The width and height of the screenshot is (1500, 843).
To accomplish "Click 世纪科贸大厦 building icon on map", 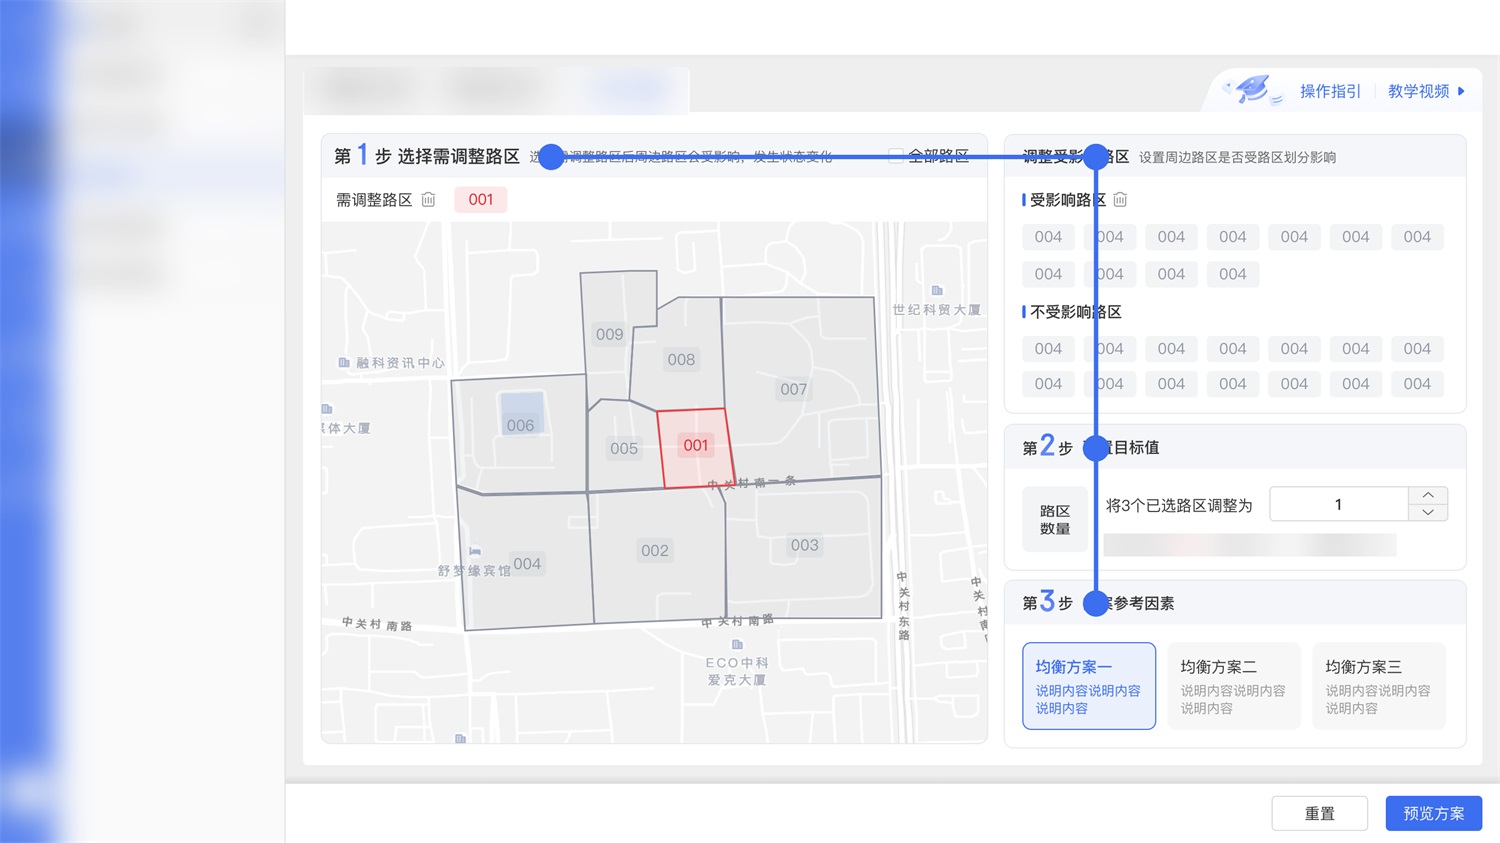I will point(937,291).
